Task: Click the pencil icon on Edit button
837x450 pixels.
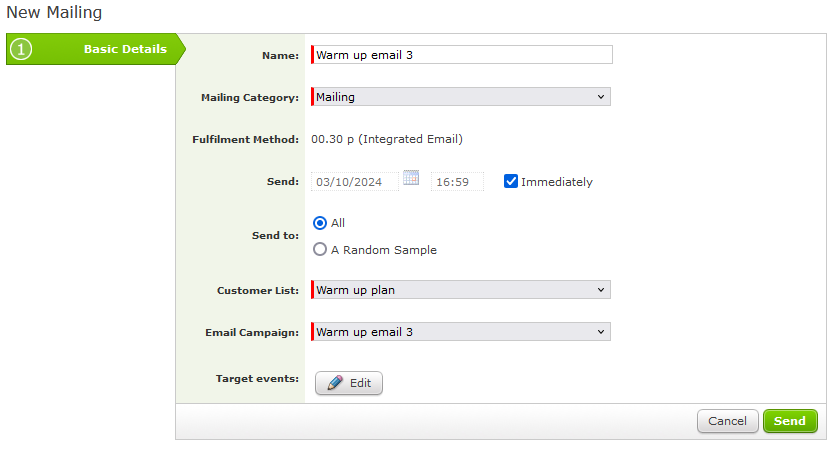Action: [x=334, y=383]
